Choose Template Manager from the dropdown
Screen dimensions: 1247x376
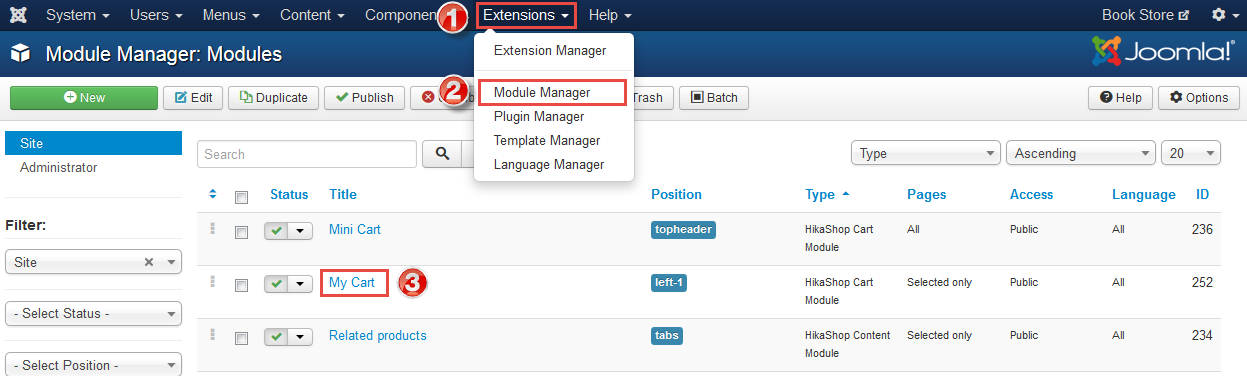(x=547, y=140)
